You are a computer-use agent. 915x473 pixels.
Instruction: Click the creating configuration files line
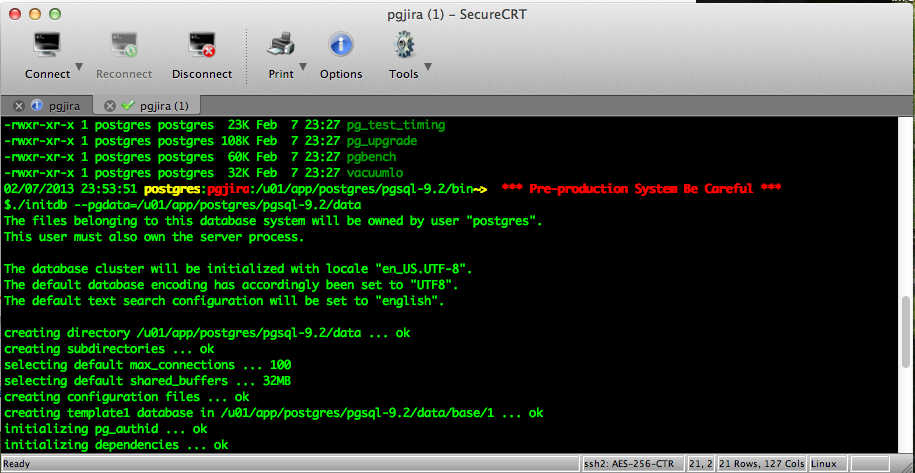point(126,397)
